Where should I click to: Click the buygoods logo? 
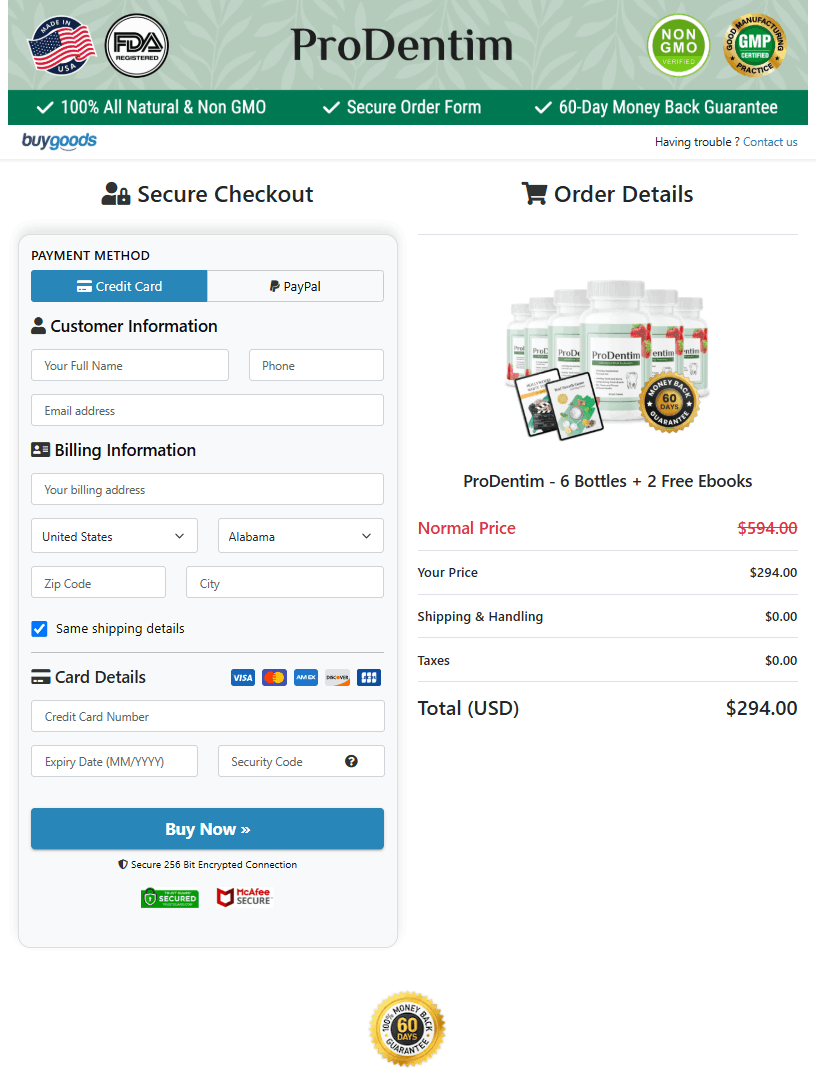click(60, 141)
